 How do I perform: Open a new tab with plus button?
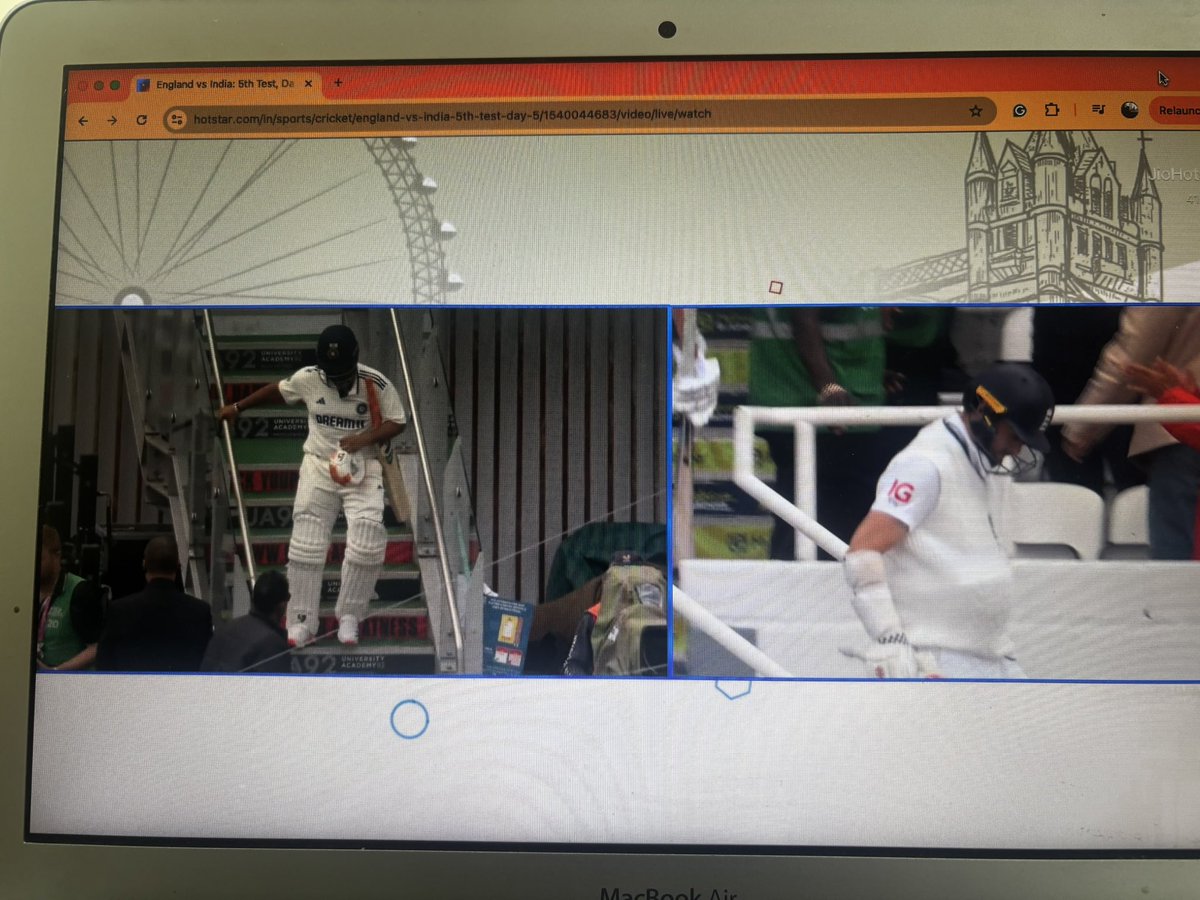point(338,83)
